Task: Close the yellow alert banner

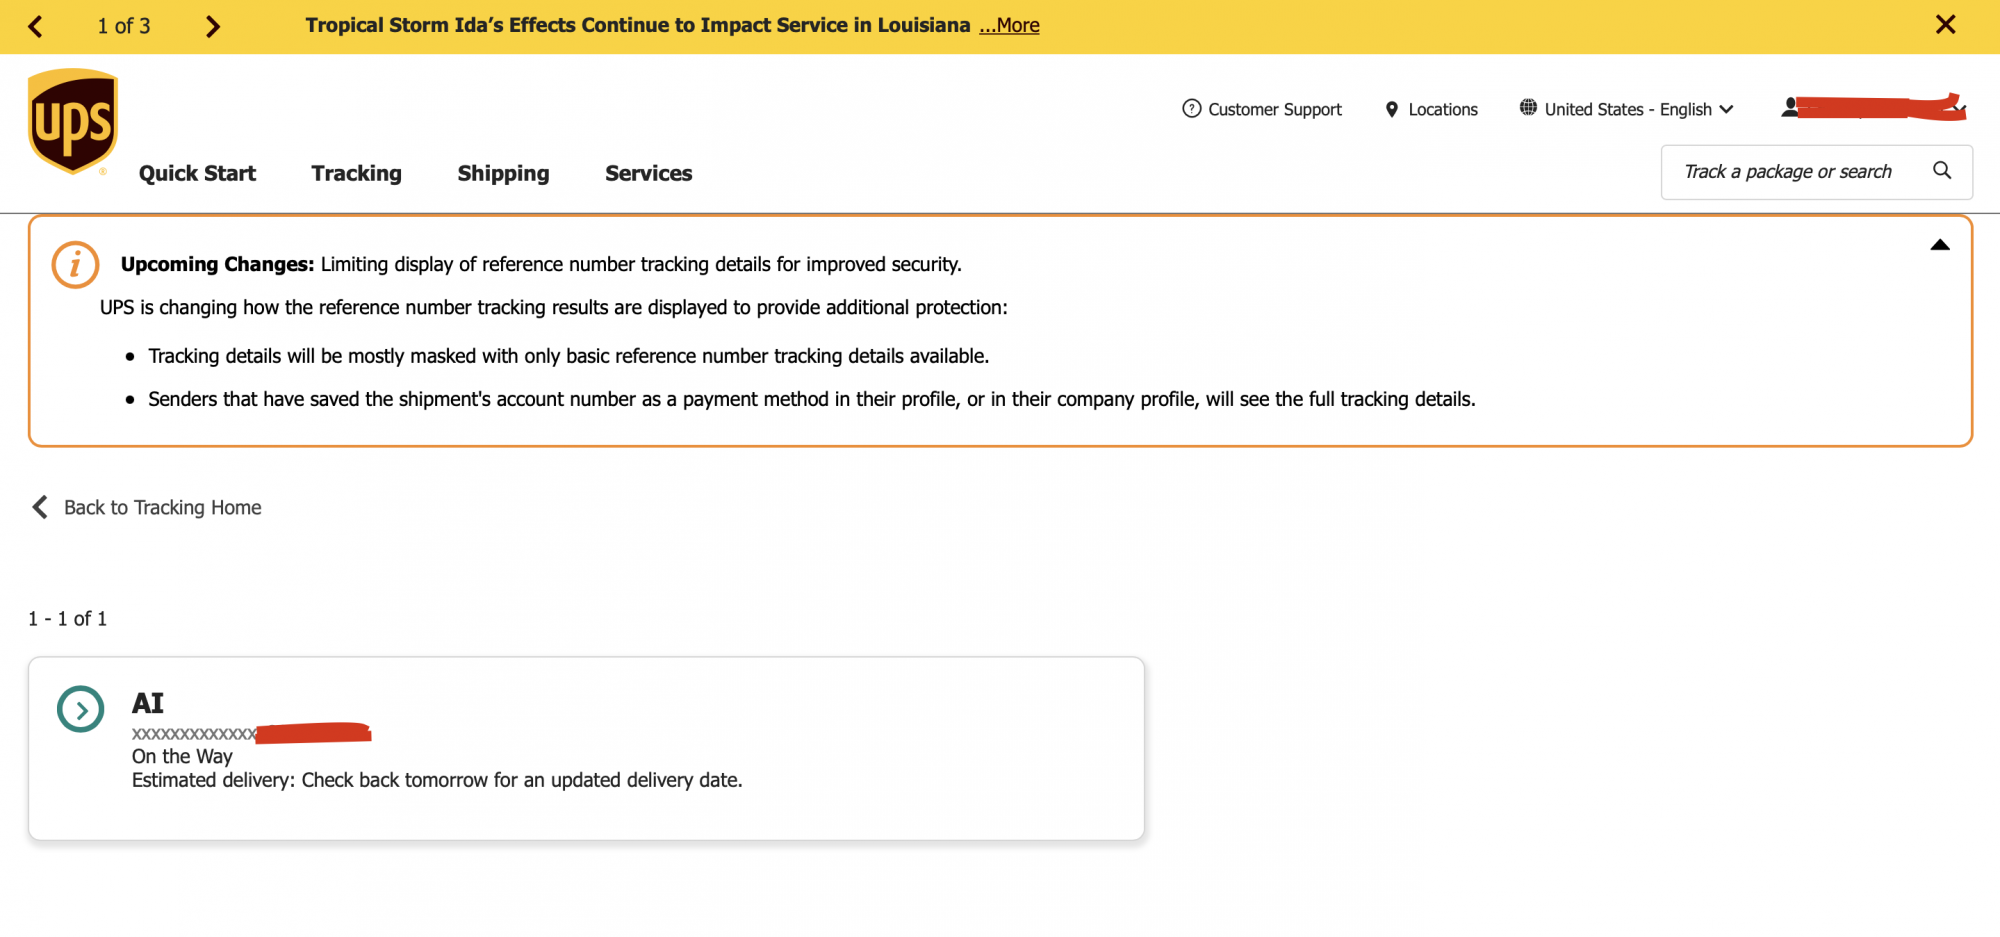Action: pyautogui.click(x=1945, y=24)
